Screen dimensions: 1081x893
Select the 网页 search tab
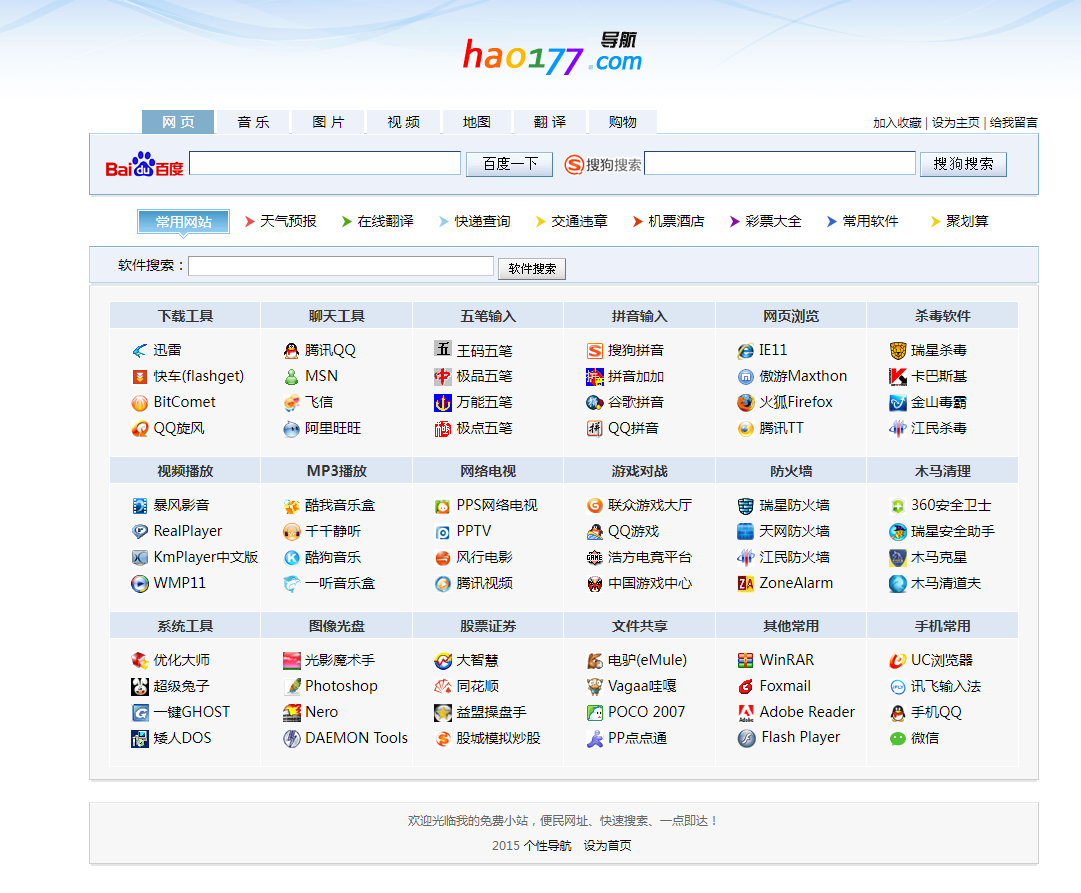tap(178, 122)
